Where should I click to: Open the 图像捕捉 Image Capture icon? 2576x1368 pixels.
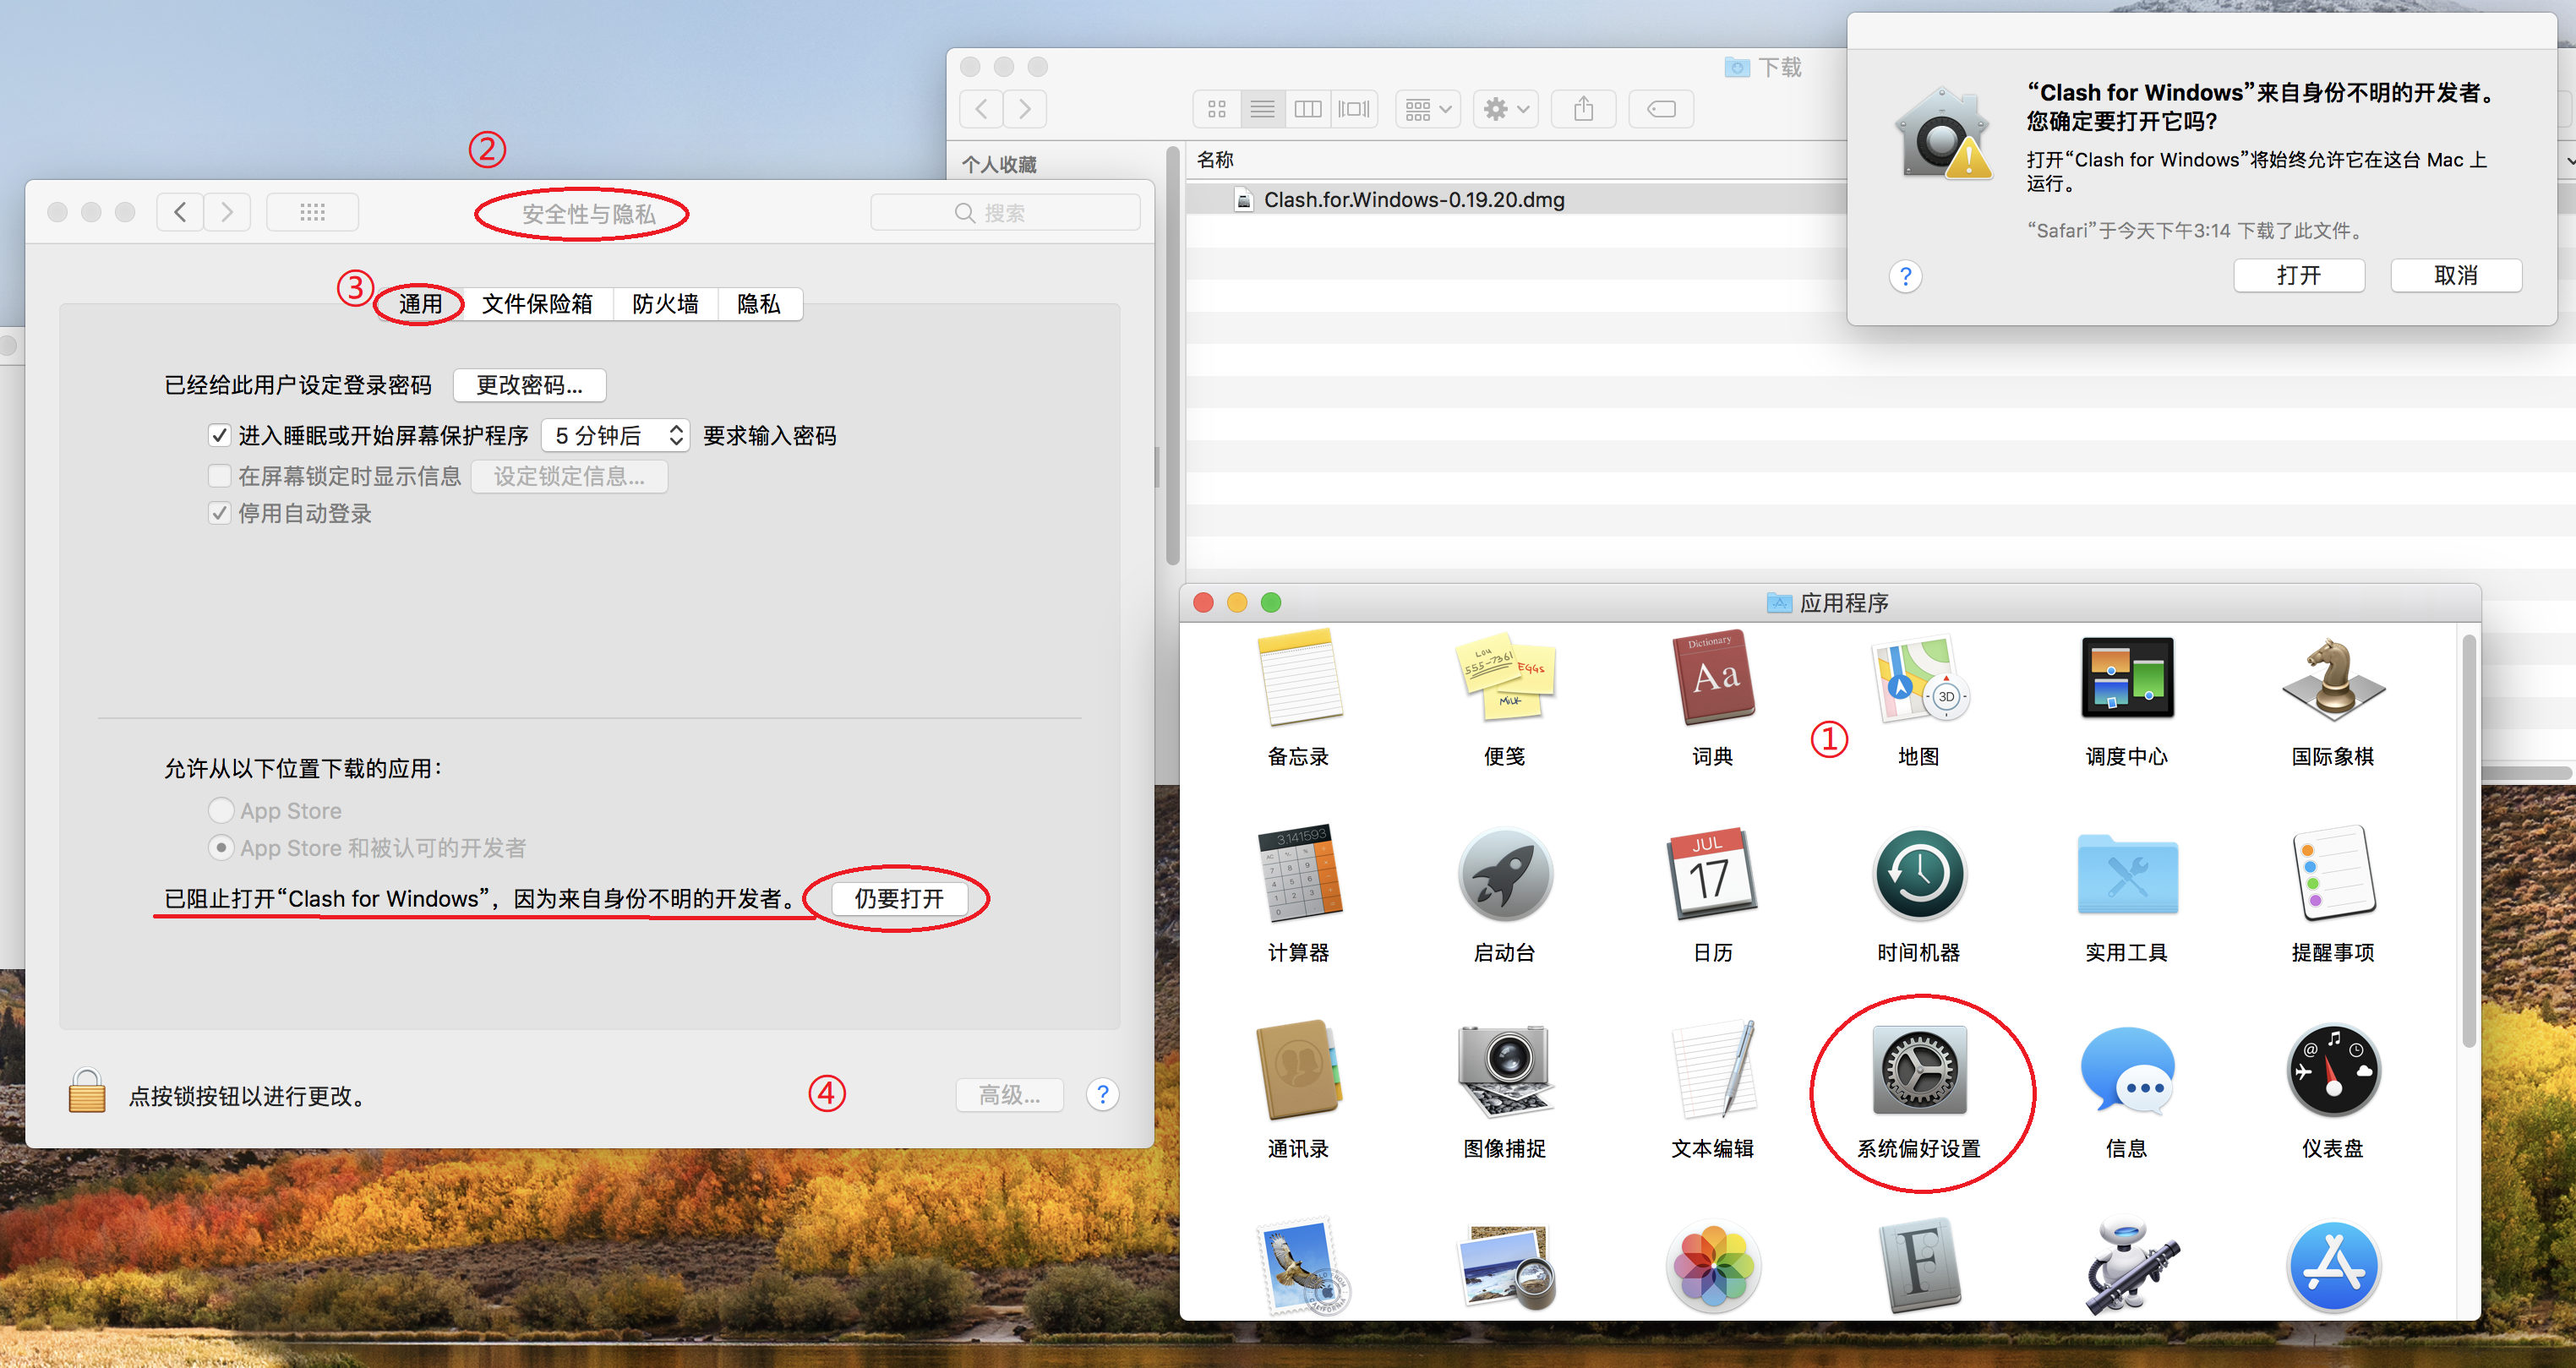pos(1504,1069)
